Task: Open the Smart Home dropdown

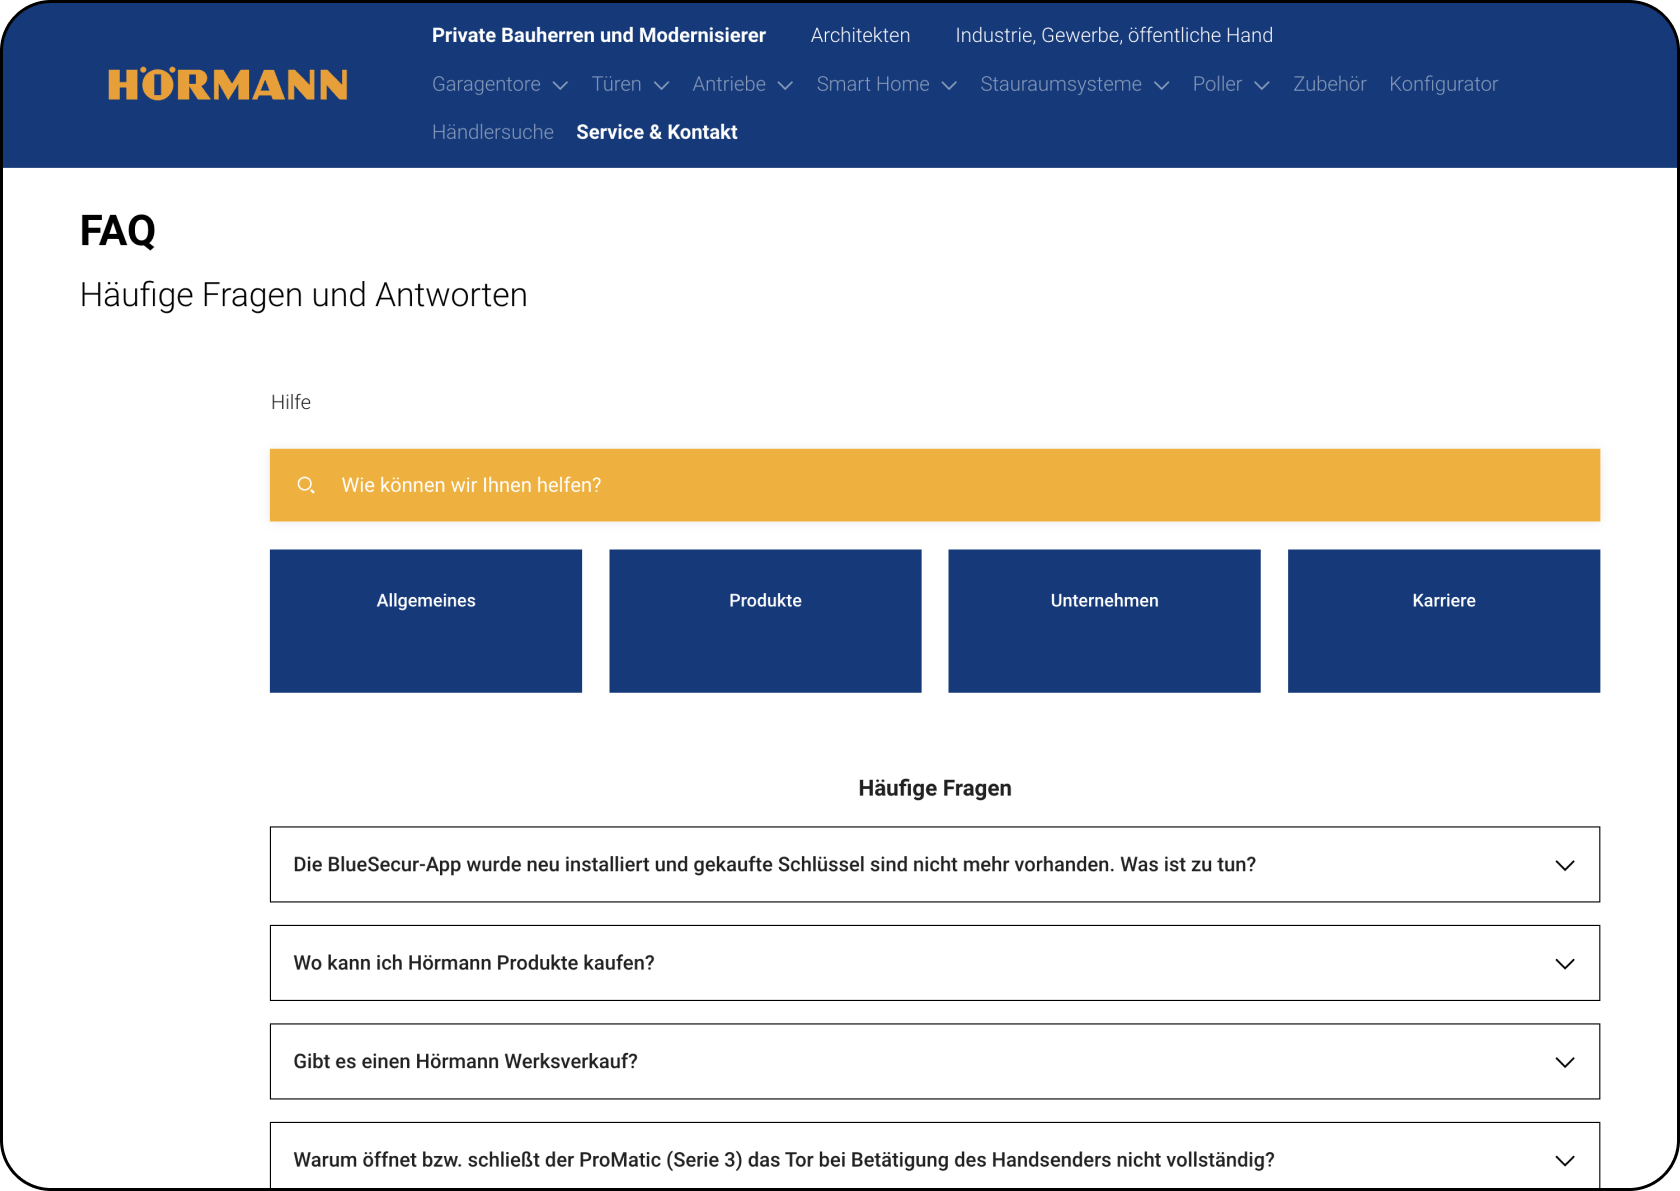Action: coord(886,85)
